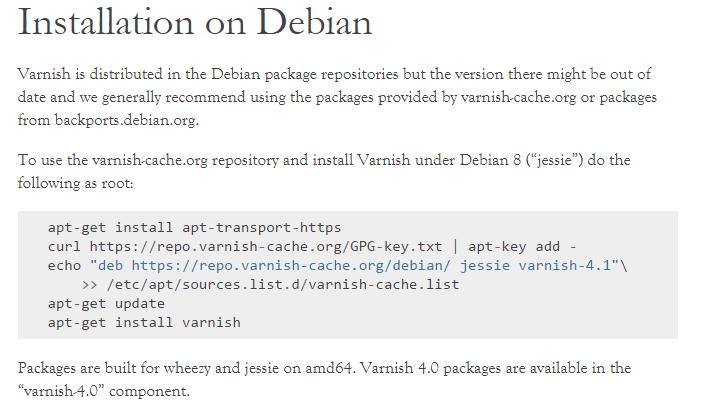The width and height of the screenshot is (713, 401).
Task: Click the "apt-get install varnish" code line
Action: tap(144, 322)
